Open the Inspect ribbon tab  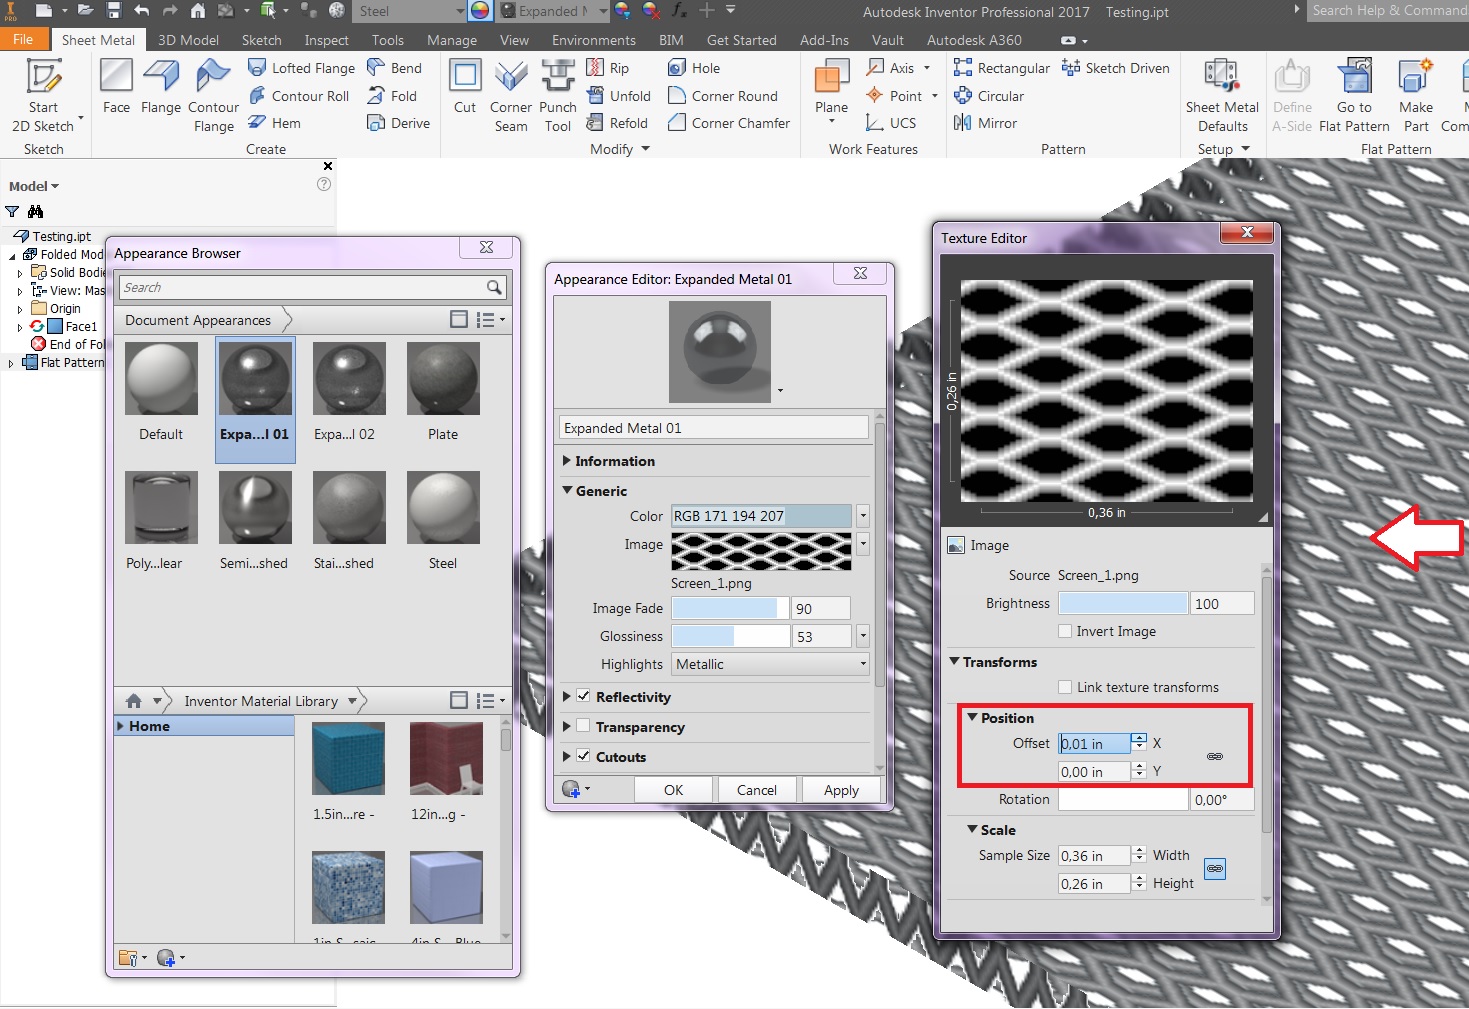click(x=326, y=40)
